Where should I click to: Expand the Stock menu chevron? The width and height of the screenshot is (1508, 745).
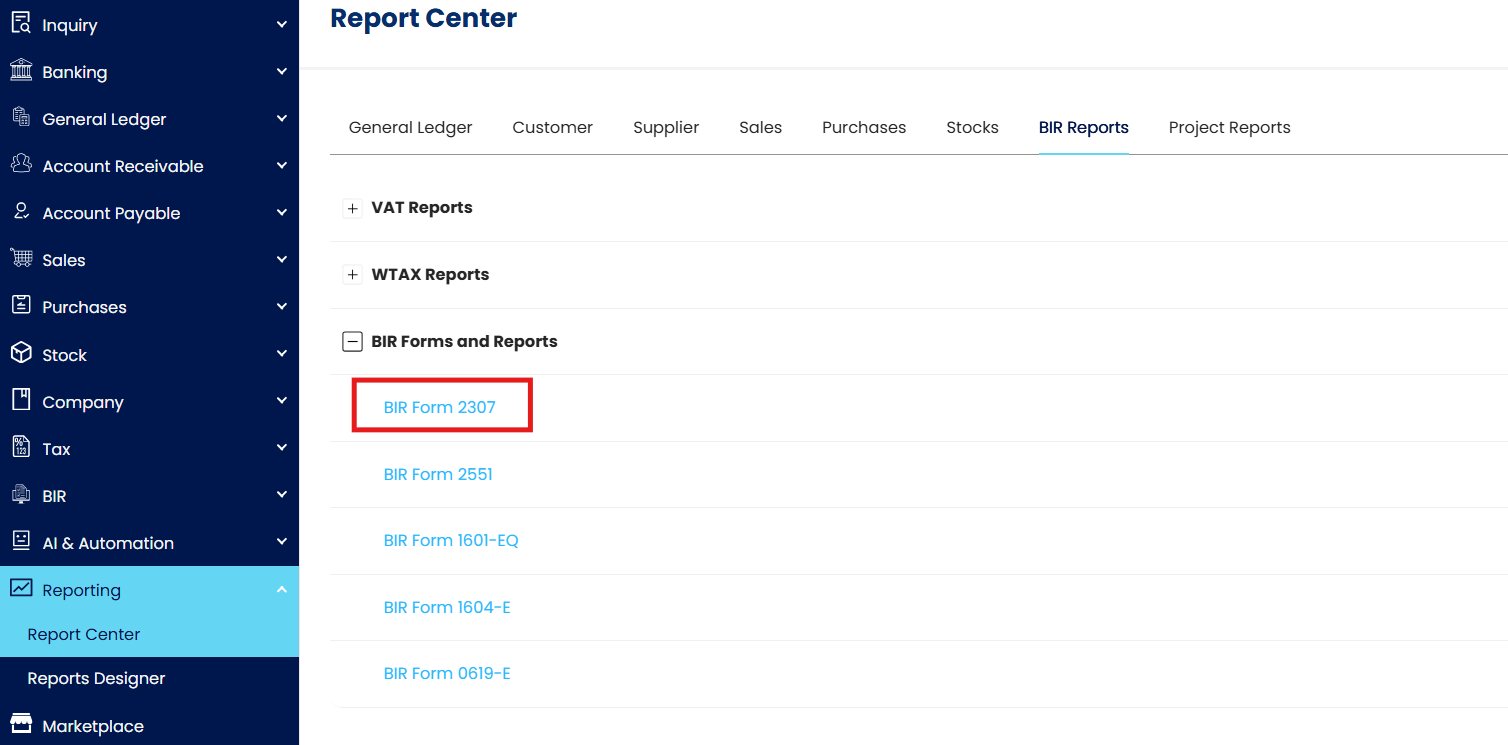[282, 354]
